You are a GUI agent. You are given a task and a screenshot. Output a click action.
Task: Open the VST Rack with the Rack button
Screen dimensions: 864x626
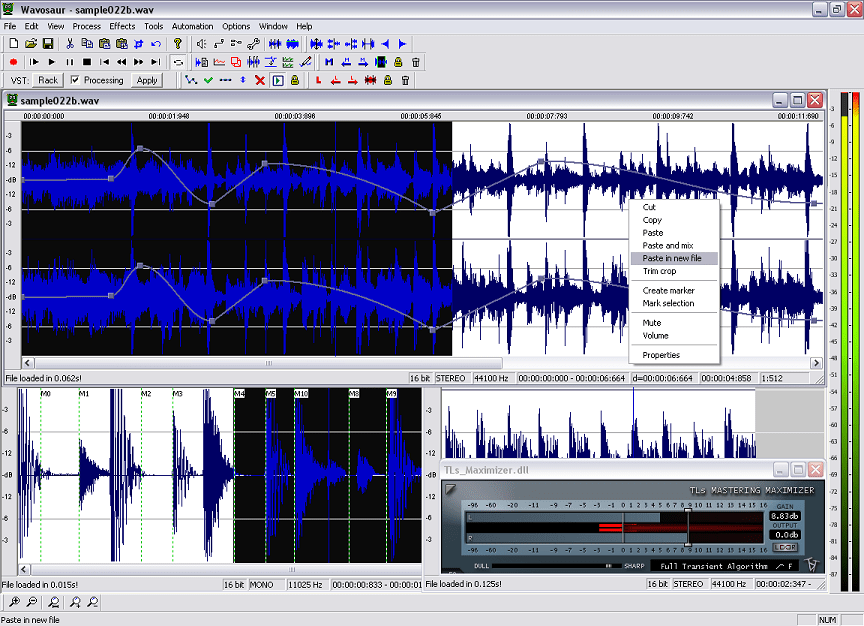[46, 80]
